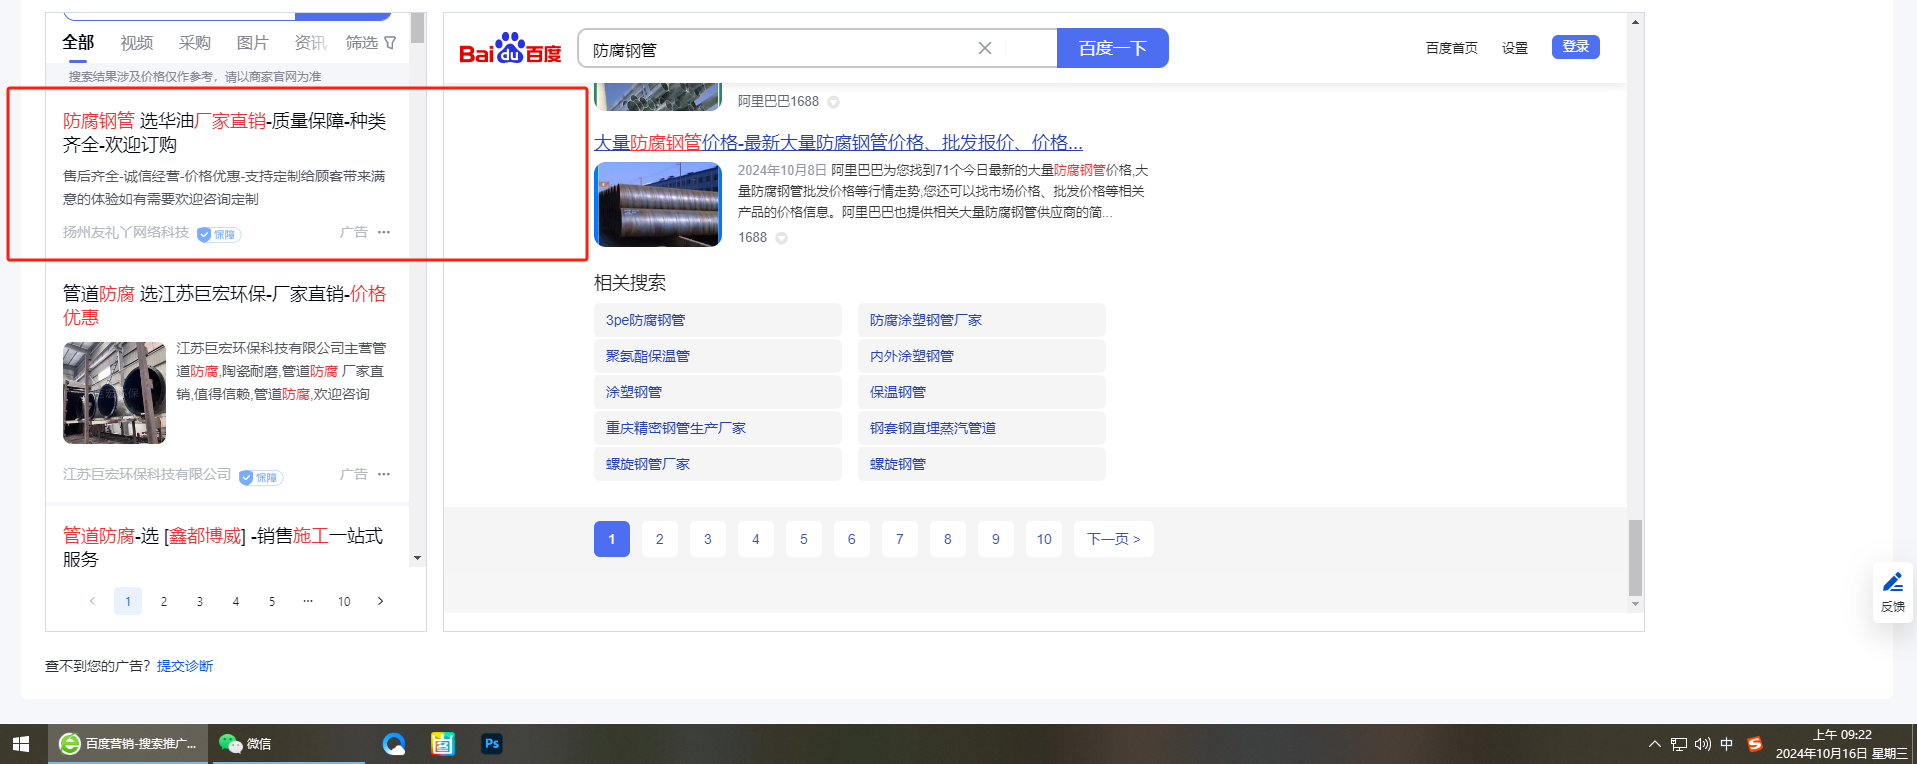Open the 百度首页 link

tap(1452, 48)
